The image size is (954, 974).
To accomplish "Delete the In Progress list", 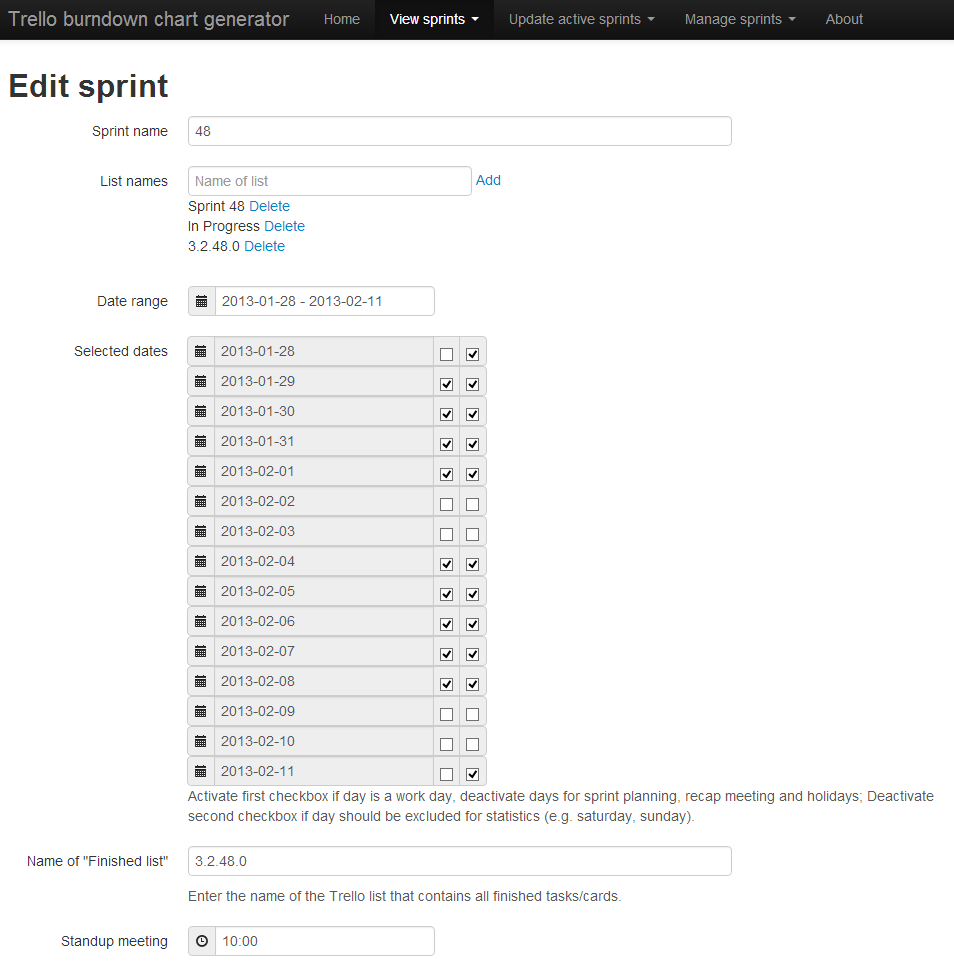I will 284,226.
